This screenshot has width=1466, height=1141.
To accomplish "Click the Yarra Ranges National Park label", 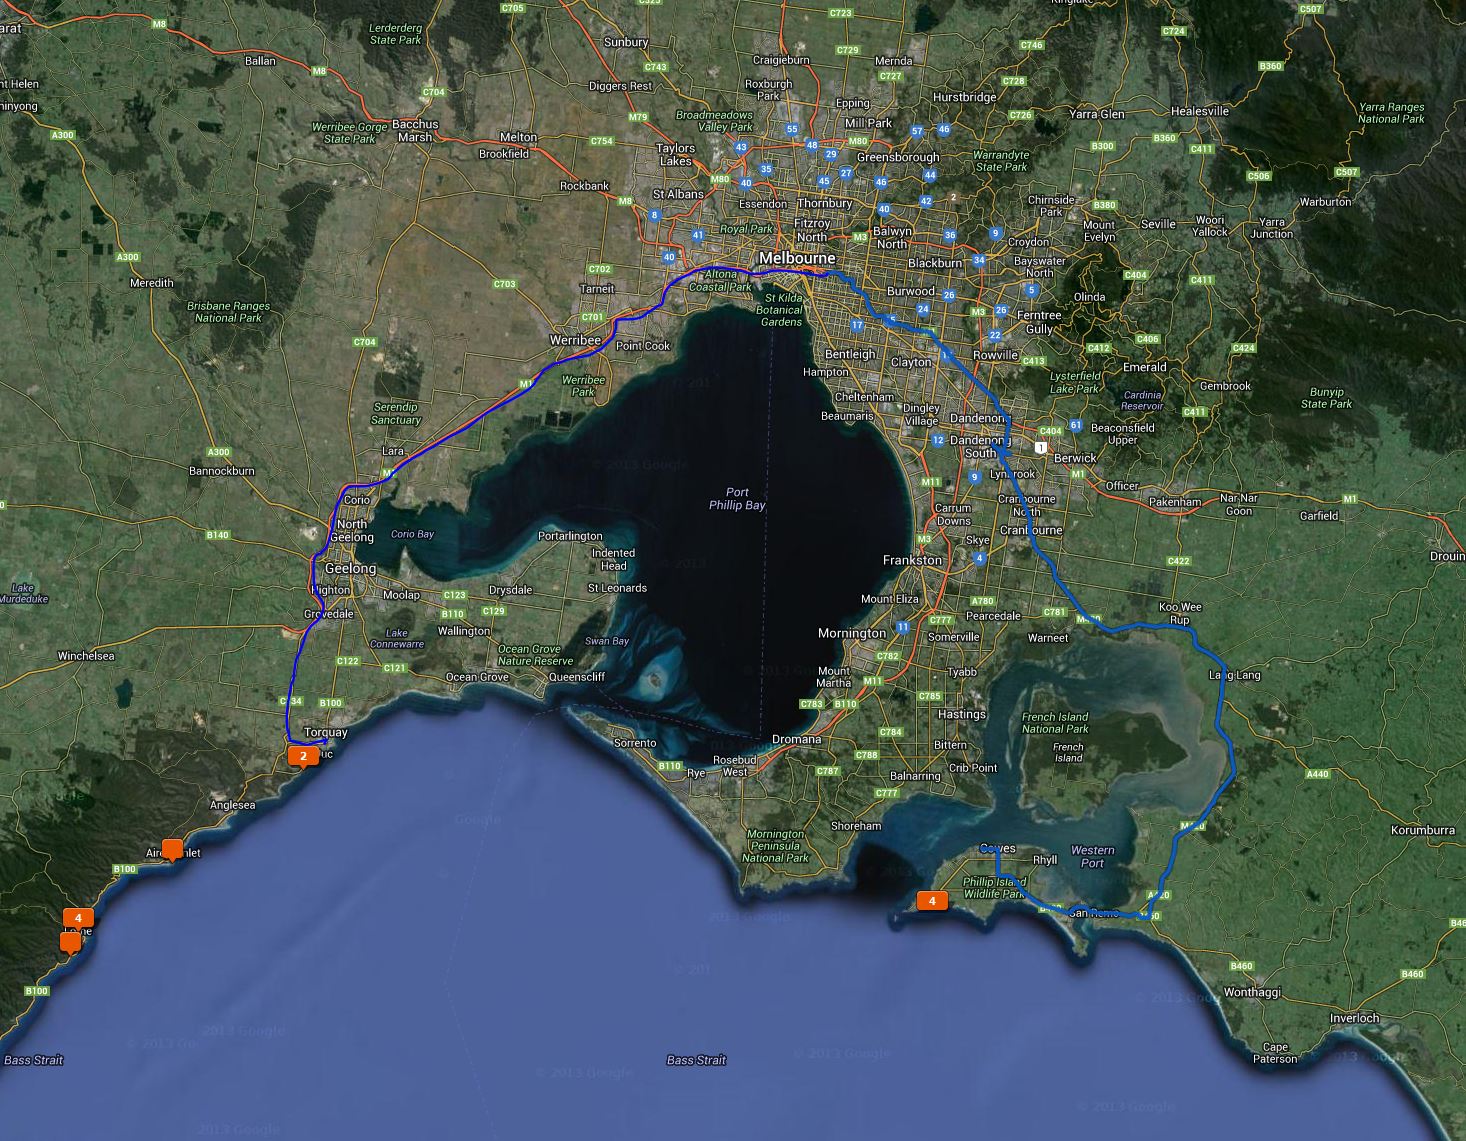I will [1391, 113].
